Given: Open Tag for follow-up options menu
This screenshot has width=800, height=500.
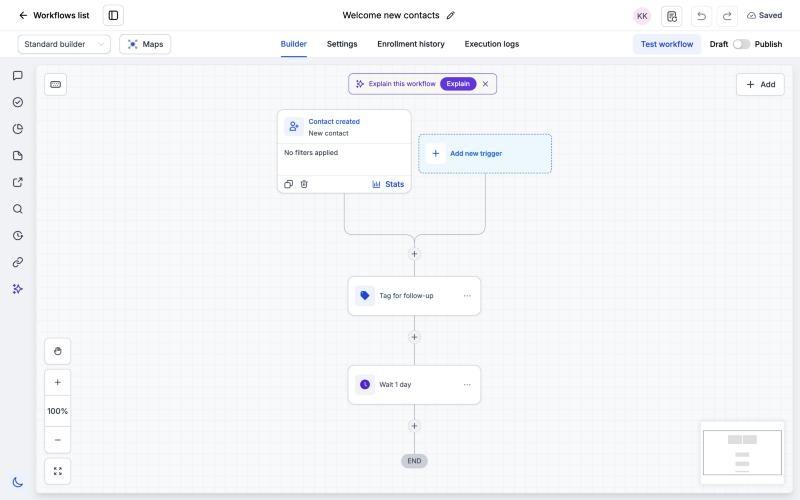Looking at the screenshot, I should 467,296.
